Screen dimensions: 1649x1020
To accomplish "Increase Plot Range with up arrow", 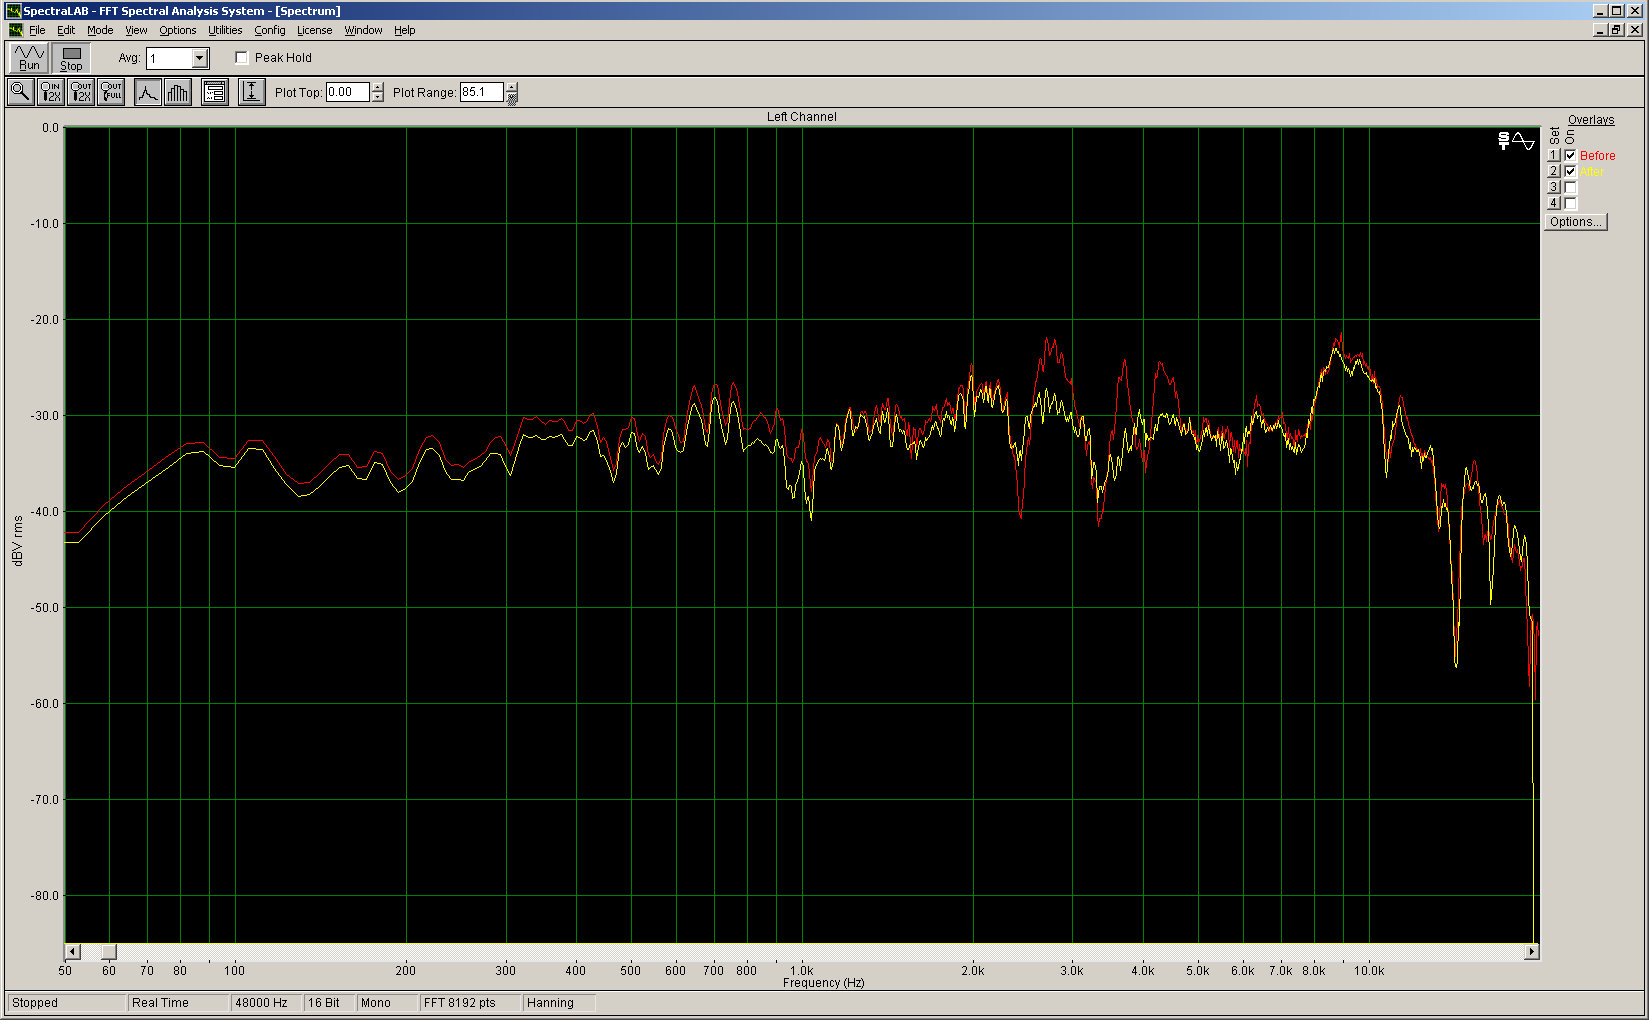I will point(512,87).
